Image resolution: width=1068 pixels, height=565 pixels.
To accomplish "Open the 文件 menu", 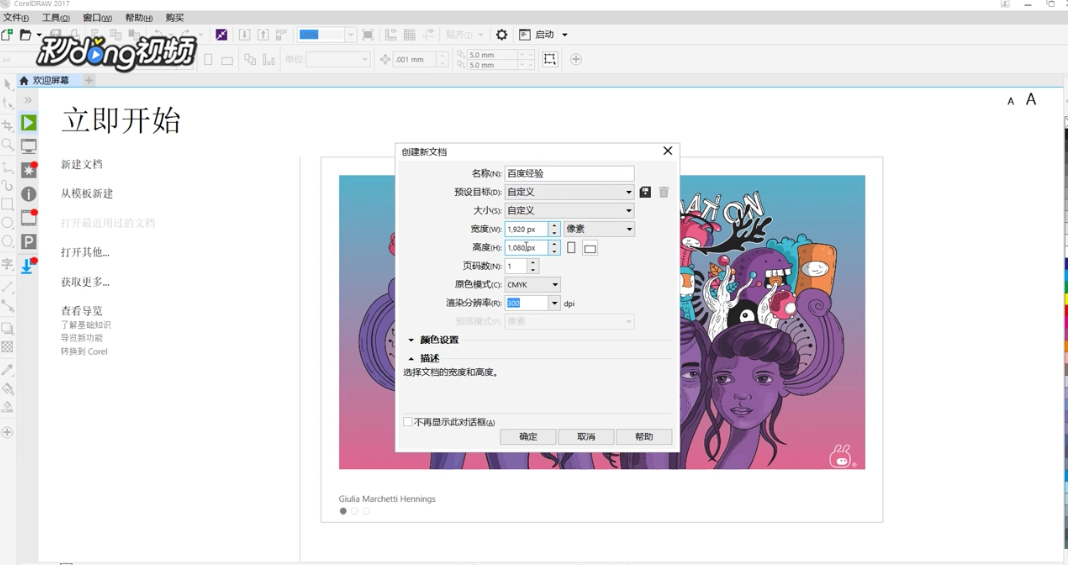I will 16,18.
